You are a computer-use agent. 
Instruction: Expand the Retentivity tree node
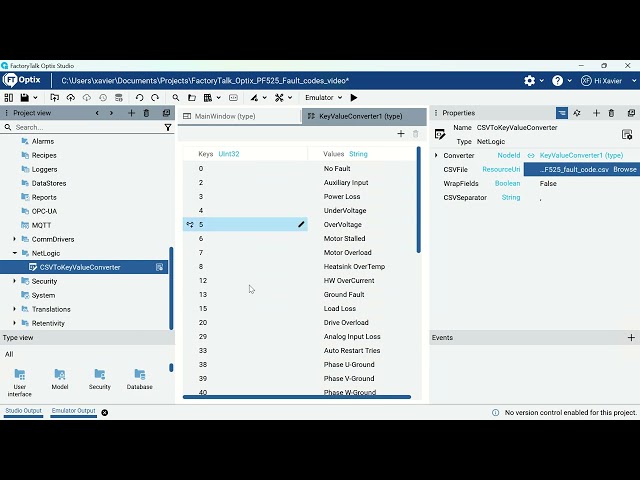pyautogui.click(x=15, y=323)
